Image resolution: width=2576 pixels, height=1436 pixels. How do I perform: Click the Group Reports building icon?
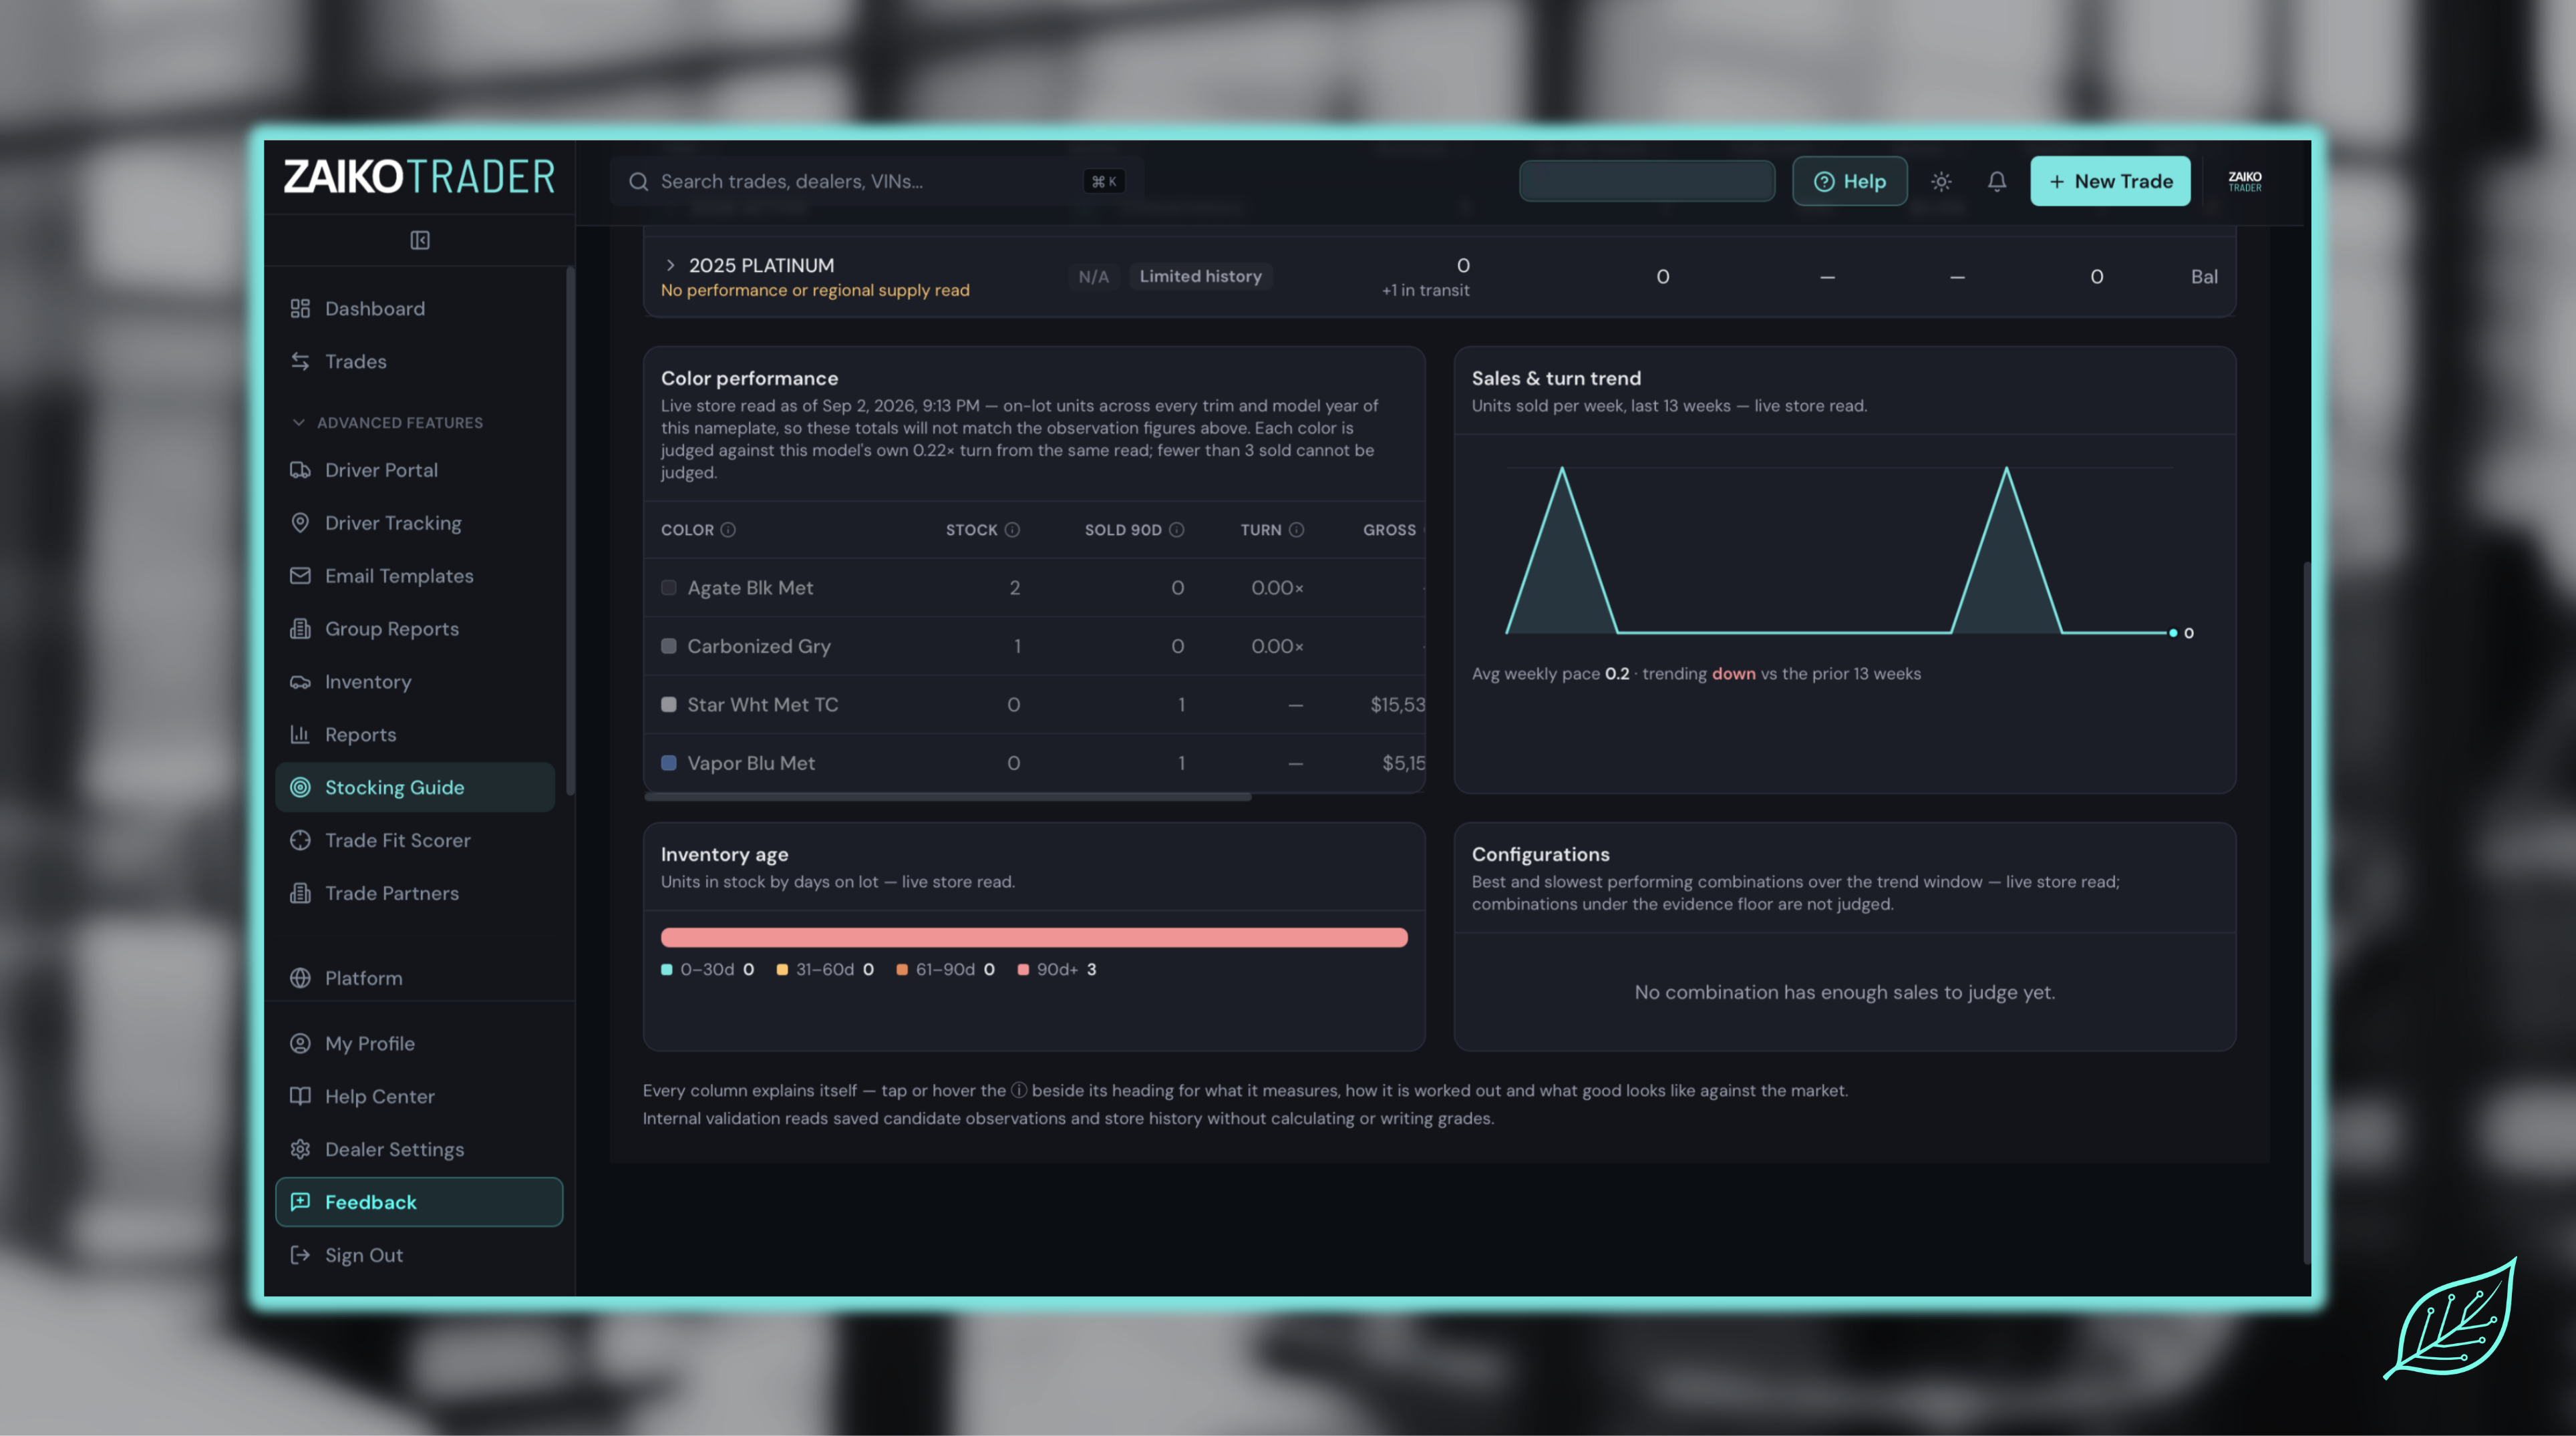pyautogui.click(x=300, y=629)
